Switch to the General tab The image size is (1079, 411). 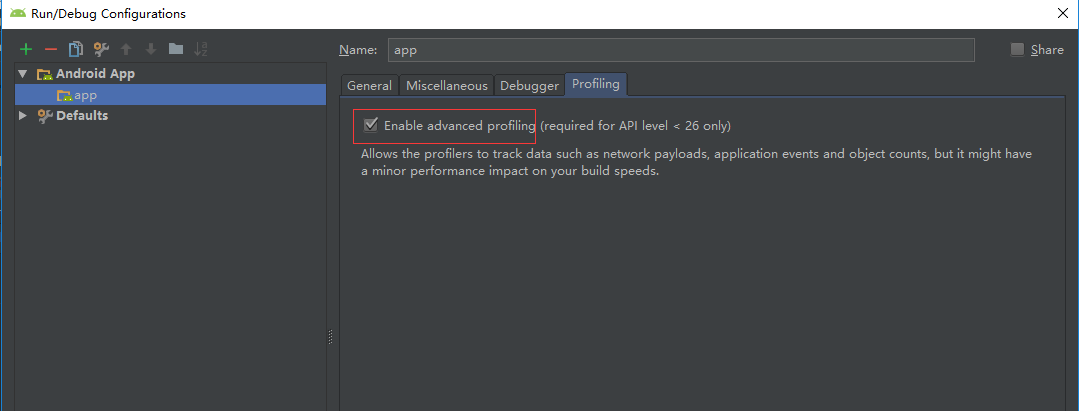point(369,86)
